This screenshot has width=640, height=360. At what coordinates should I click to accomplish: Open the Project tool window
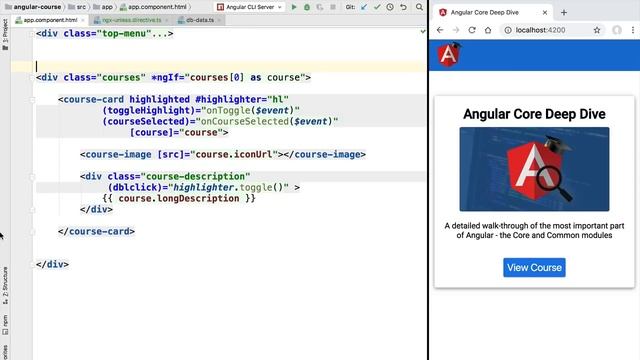(x=5, y=34)
